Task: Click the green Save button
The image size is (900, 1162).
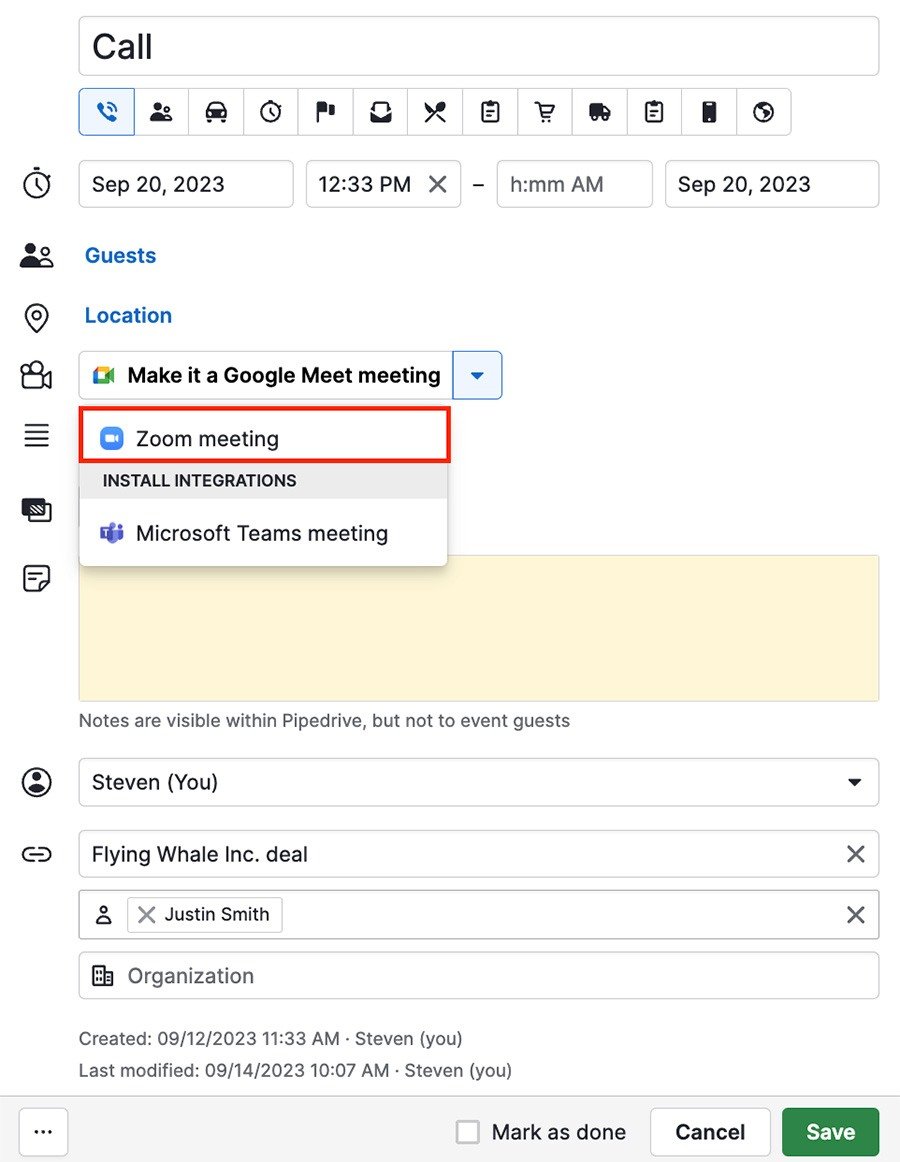Action: point(830,1131)
